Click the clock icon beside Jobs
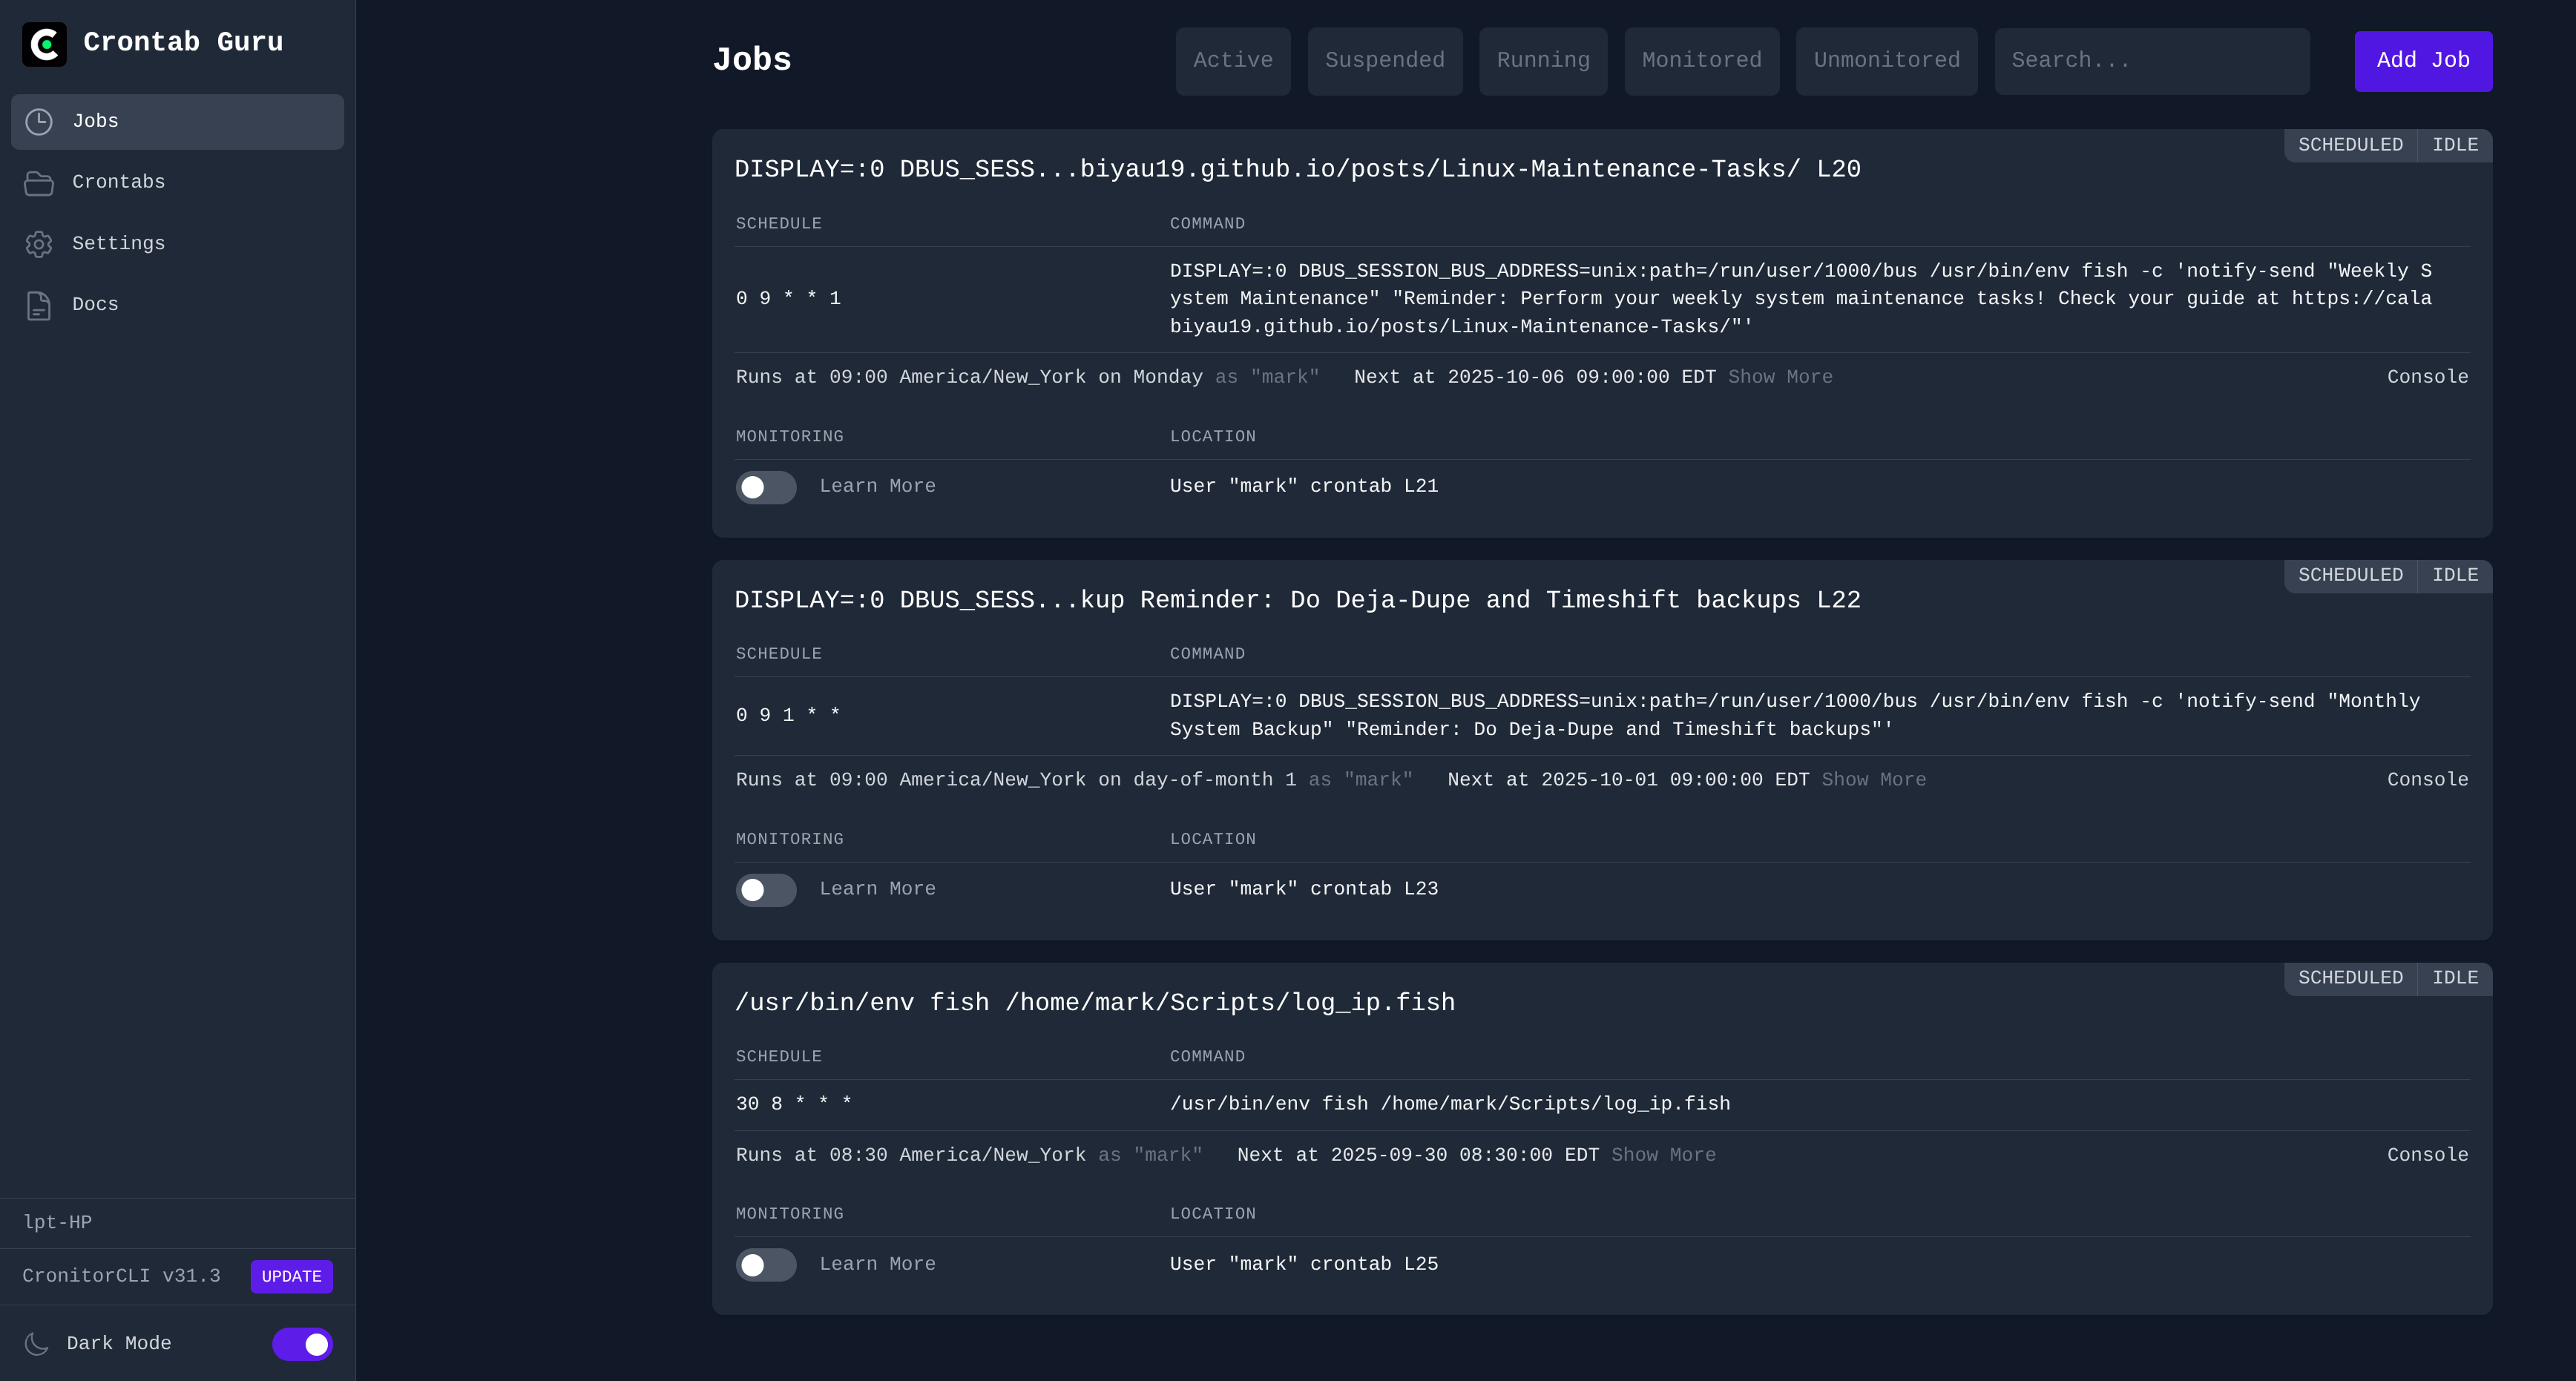The height and width of the screenshot is (1381, 2576). click(x=39, y=122)
